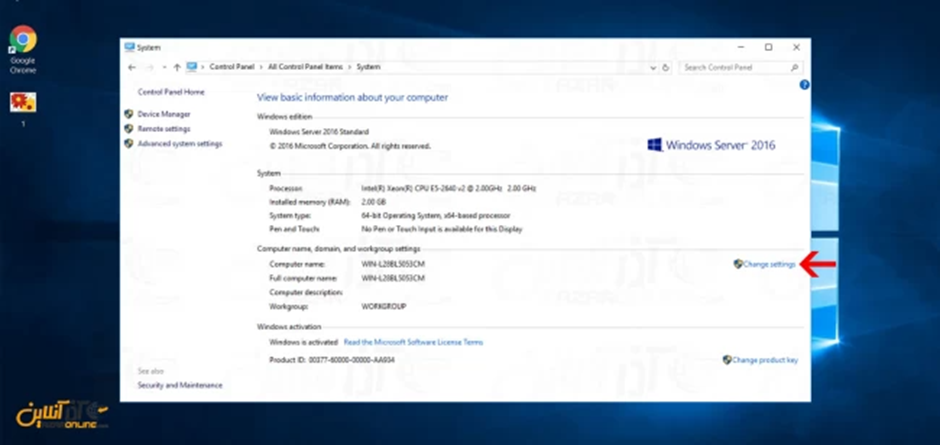Click the search magnifier icon

point(794,68)
